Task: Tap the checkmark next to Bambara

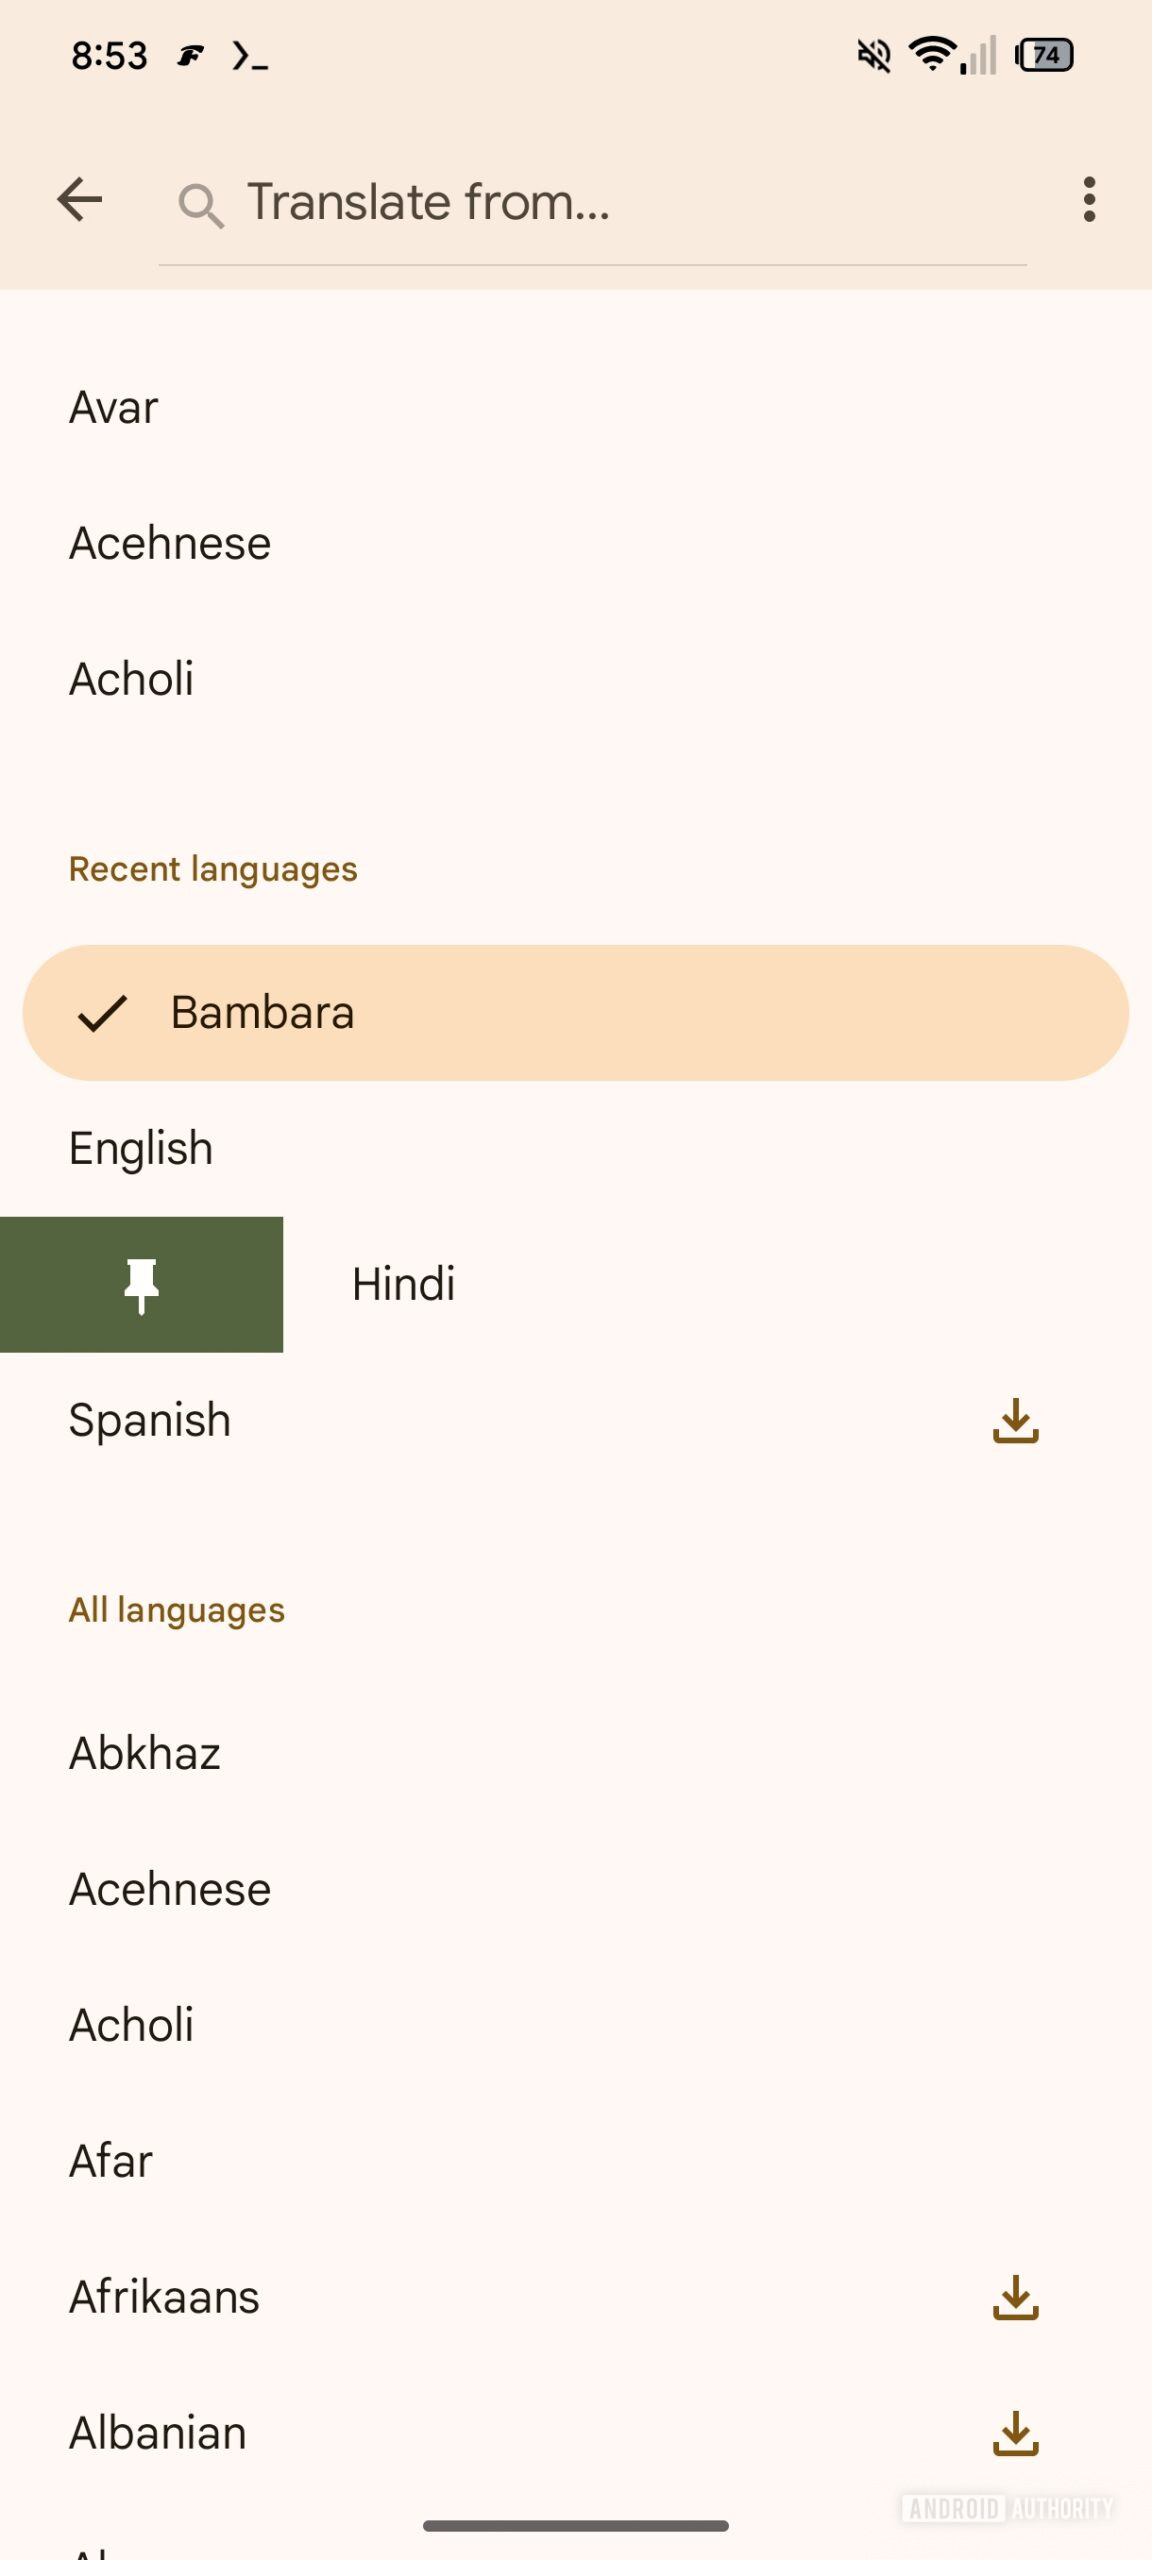Action: pos(103,1013)
